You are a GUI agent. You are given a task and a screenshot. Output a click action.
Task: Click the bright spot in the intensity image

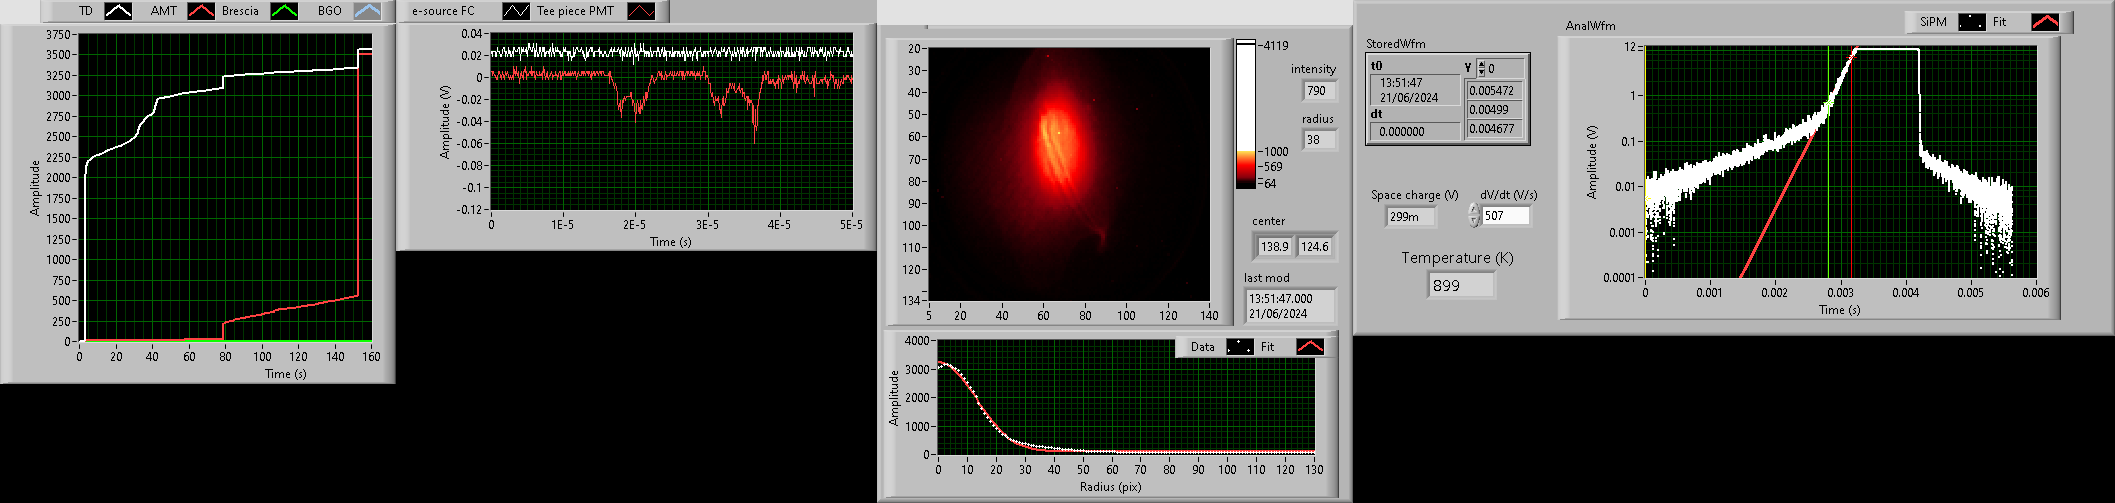(x=1057, y=133)
